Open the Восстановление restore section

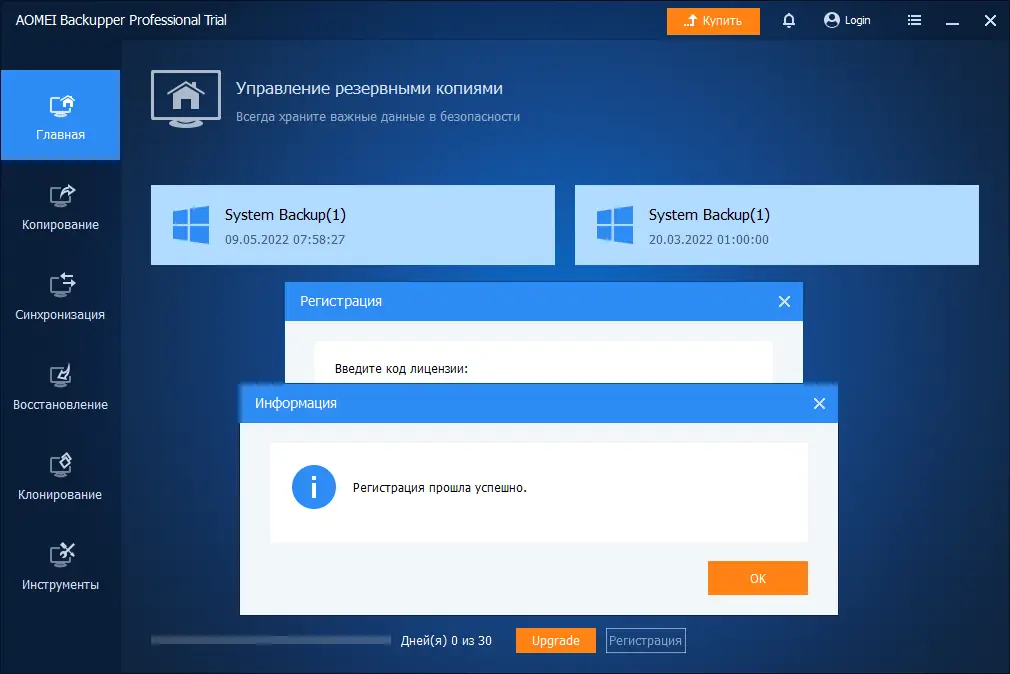(x=61, y=387)
